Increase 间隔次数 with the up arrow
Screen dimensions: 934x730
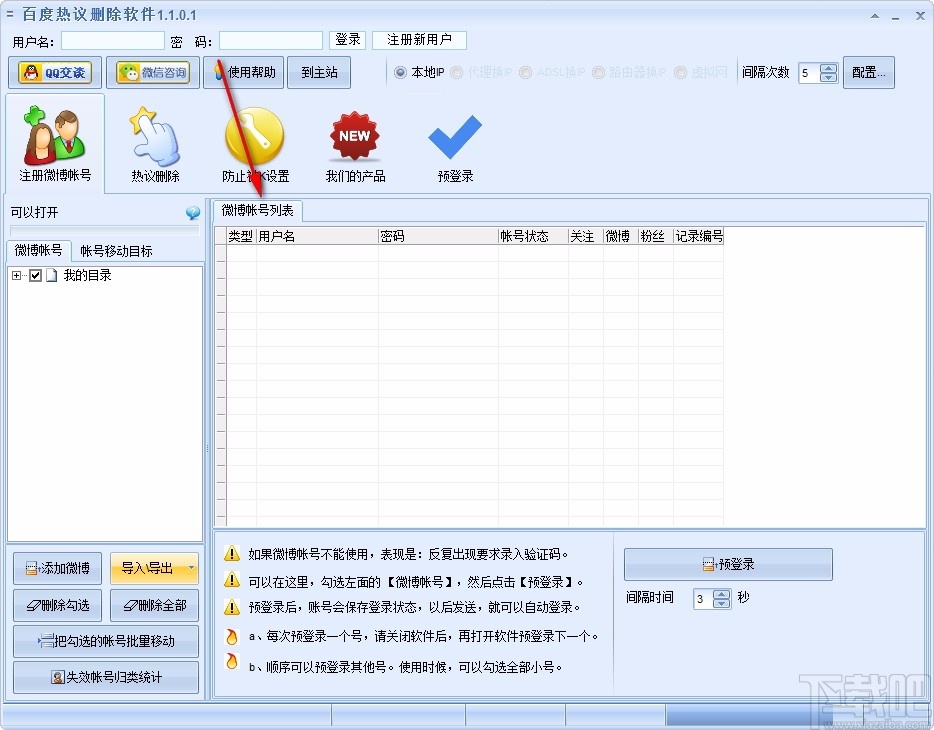point(828,66)
